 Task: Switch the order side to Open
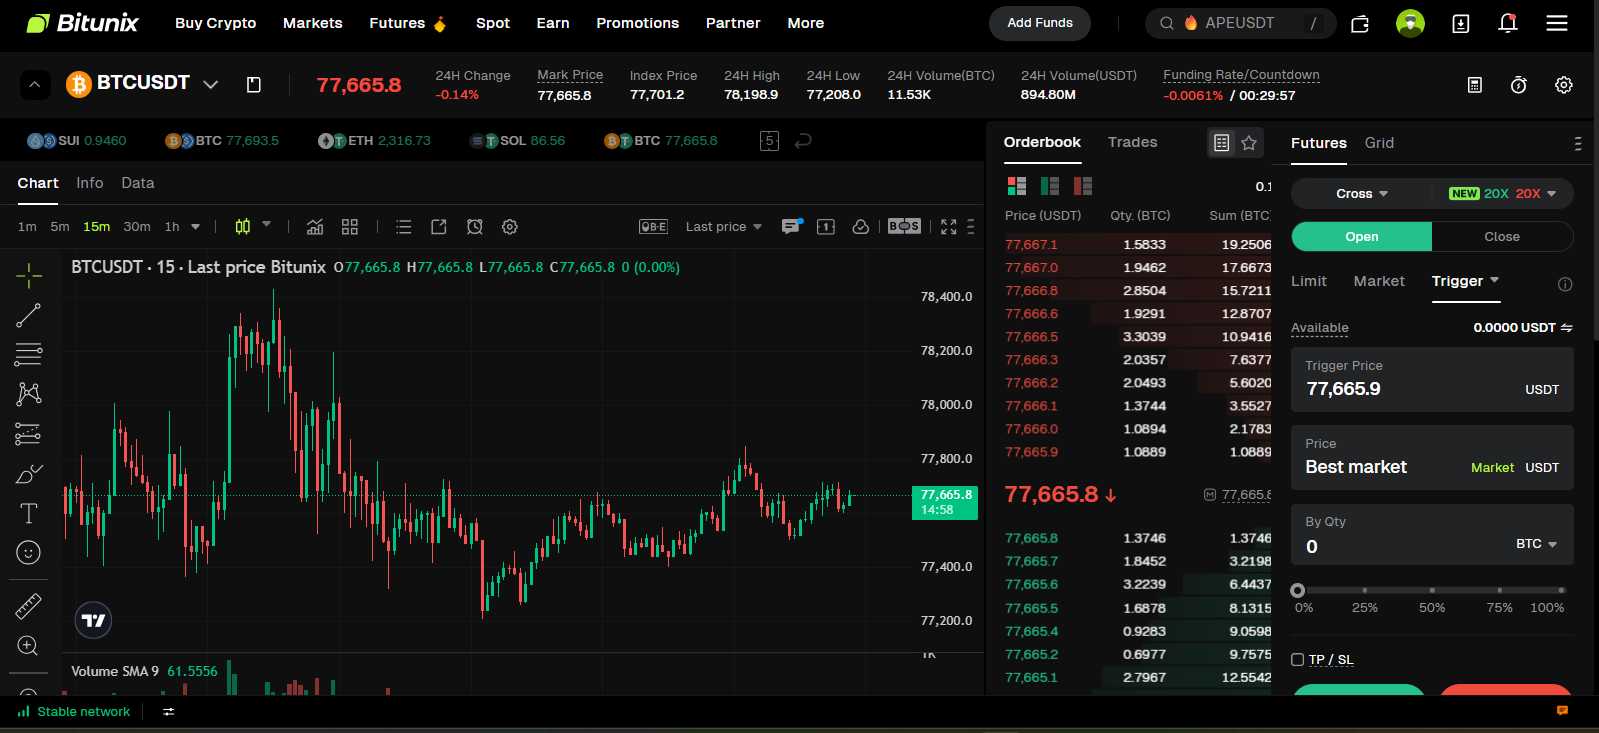pos(1362,237)
